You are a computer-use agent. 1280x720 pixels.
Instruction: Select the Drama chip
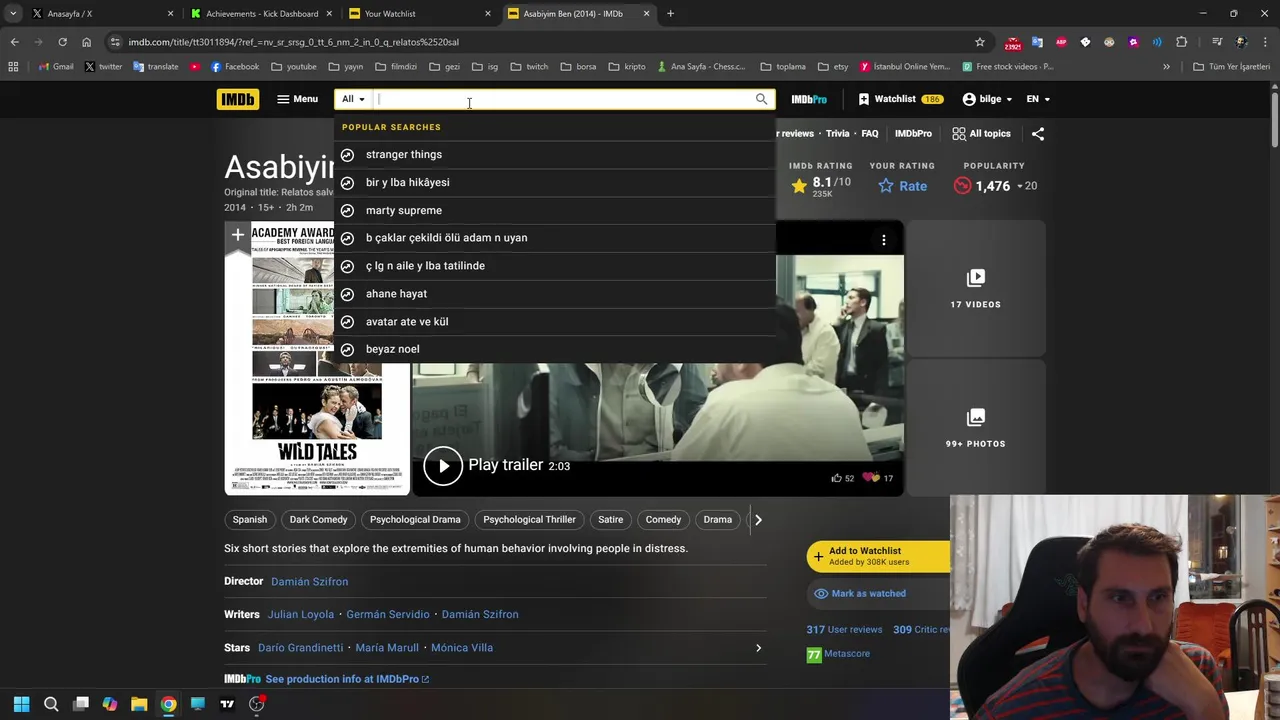pos(718,519)
